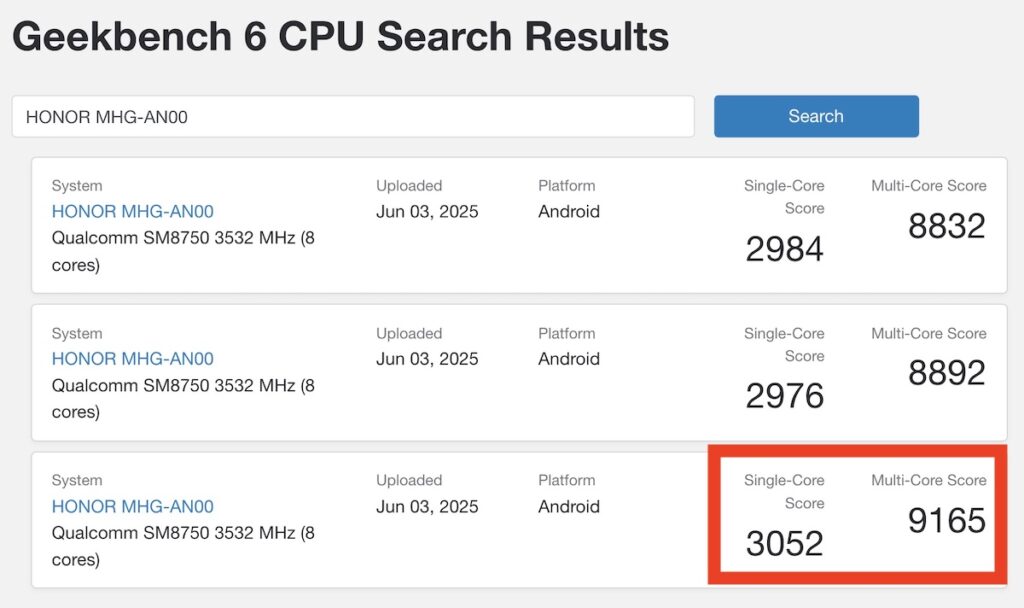Select multi-core score 8892
The height and width of the screenshot is (608, 1024).
[946, 373]
